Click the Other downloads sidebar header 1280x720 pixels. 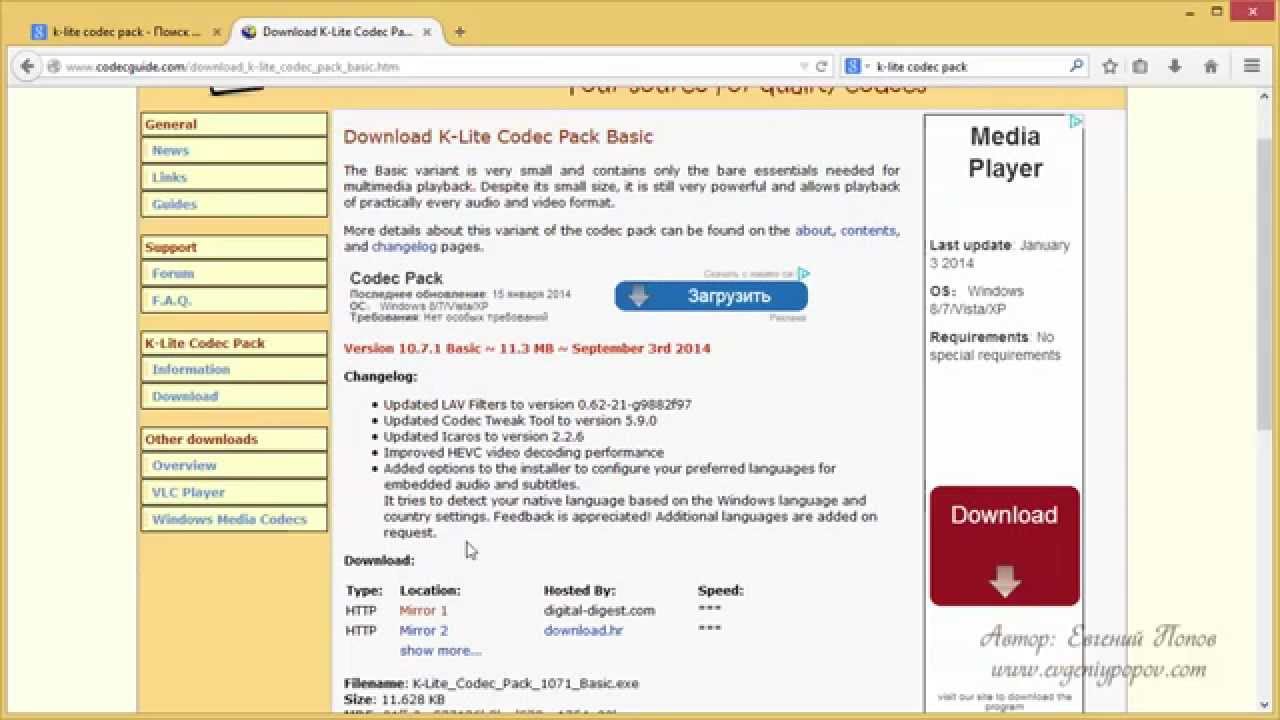[x=234, y=439]
